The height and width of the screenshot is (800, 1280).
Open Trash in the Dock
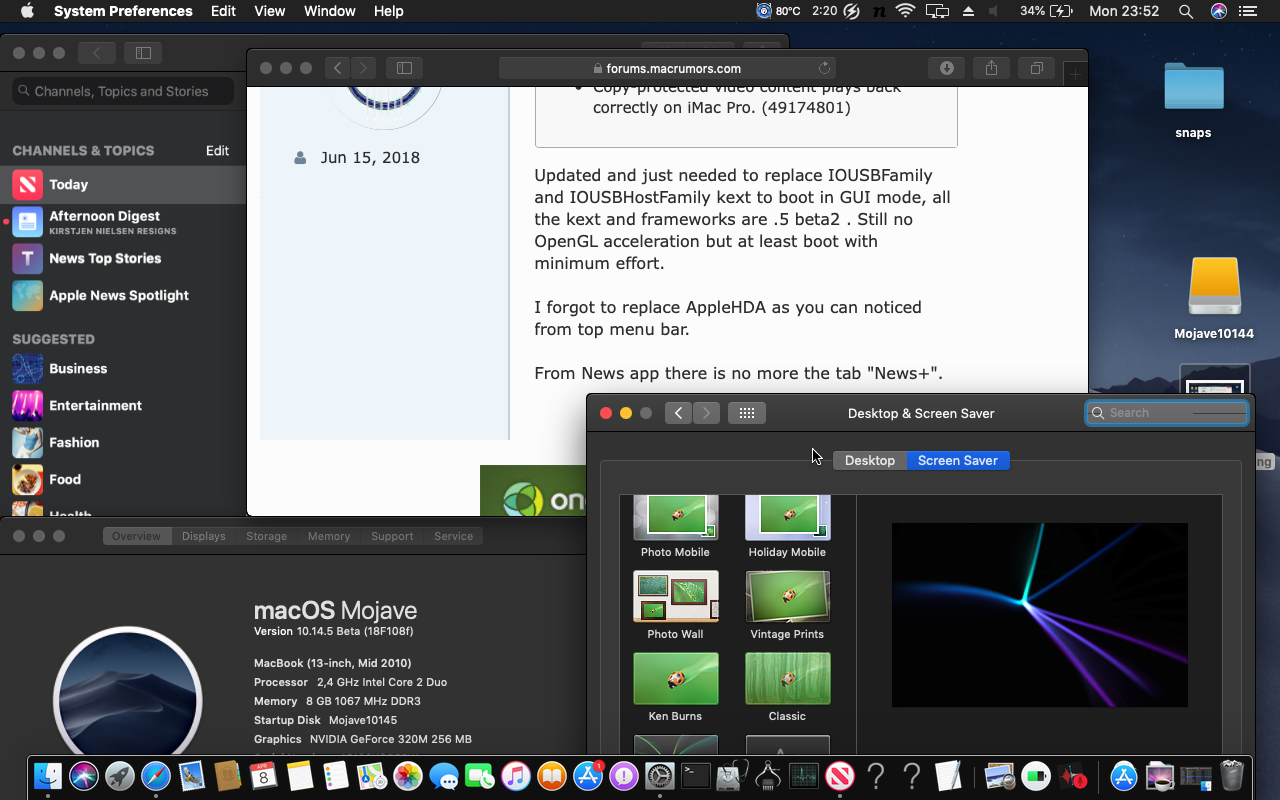pyautogui.click(x=1232, y=776)
